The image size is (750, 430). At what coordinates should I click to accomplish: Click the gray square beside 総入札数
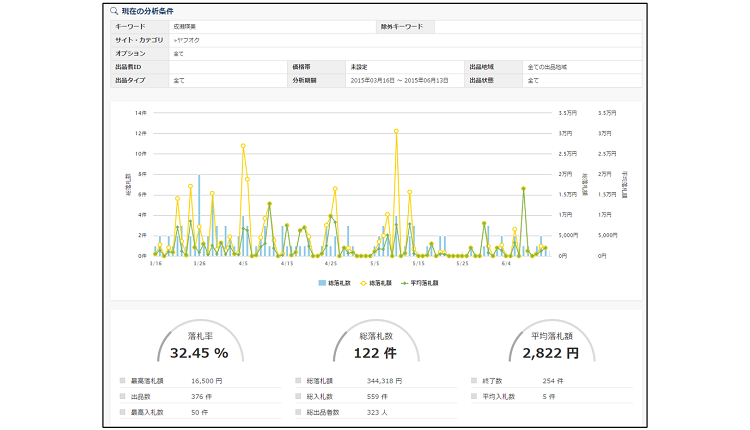(297, 396)
